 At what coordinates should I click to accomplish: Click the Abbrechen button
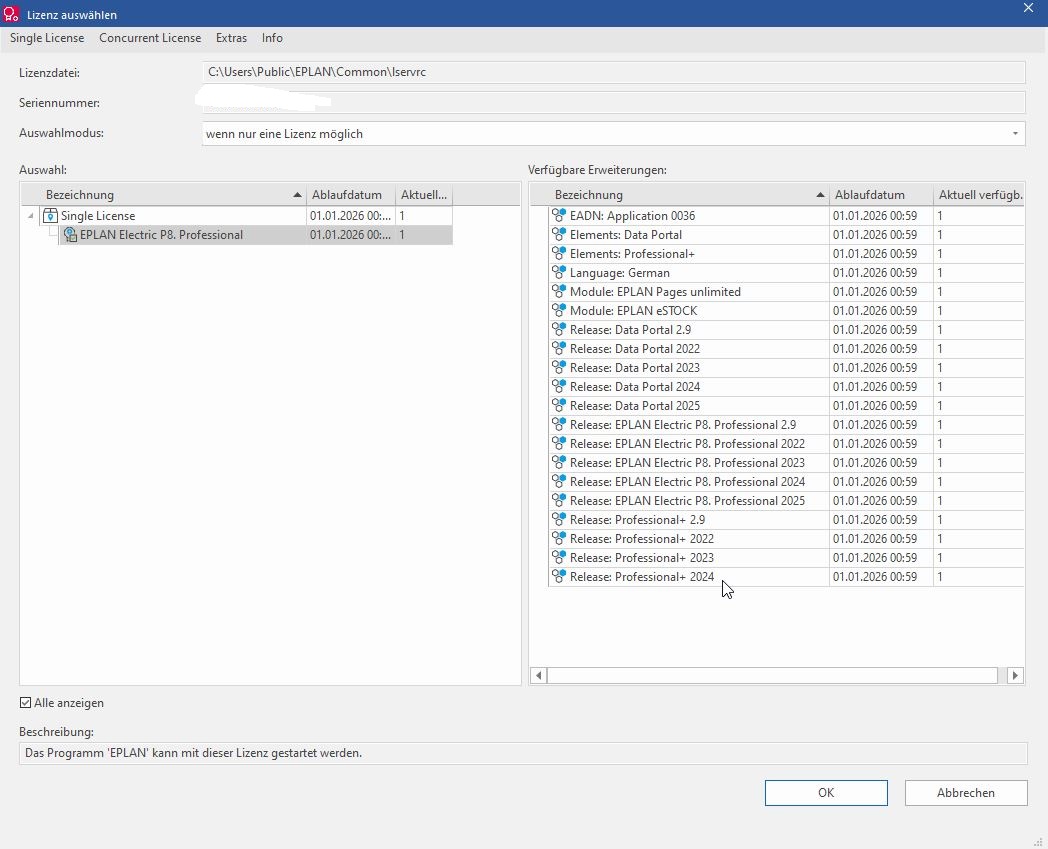(966, 793)
